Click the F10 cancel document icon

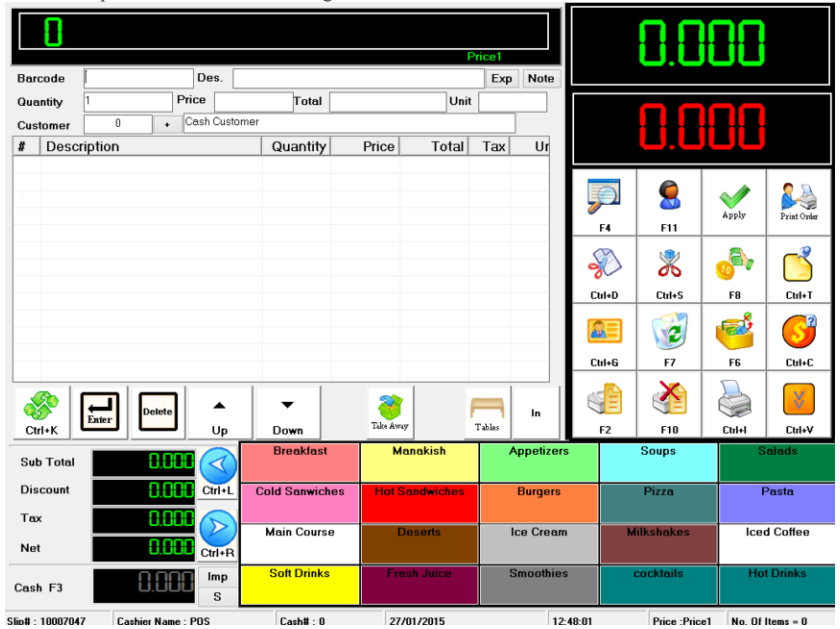[669, 405]
